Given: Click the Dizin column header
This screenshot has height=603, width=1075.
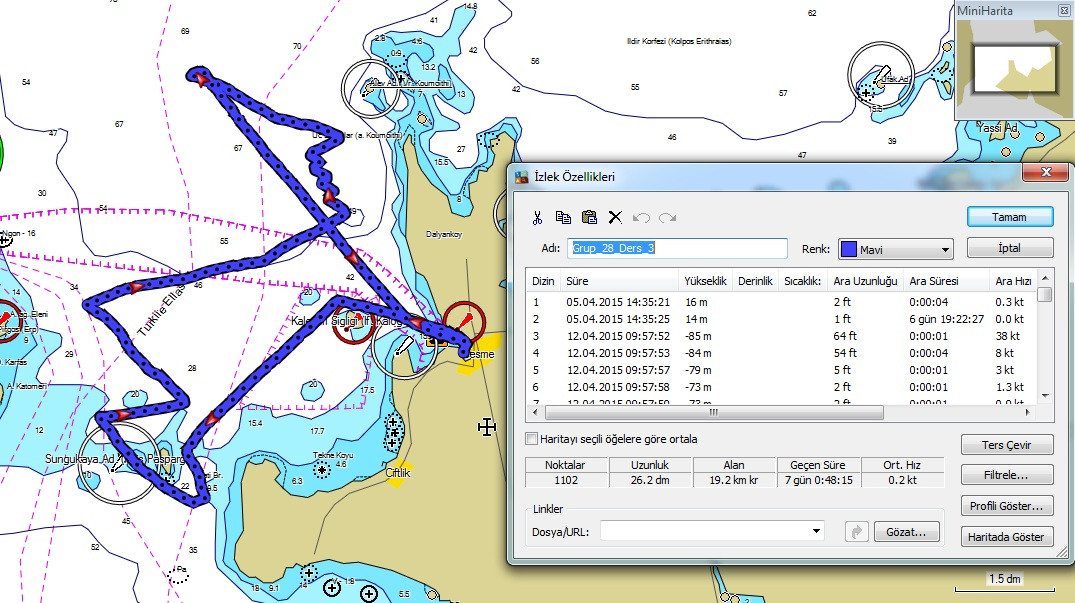Looking at the screenshot, I should (543, 281).
